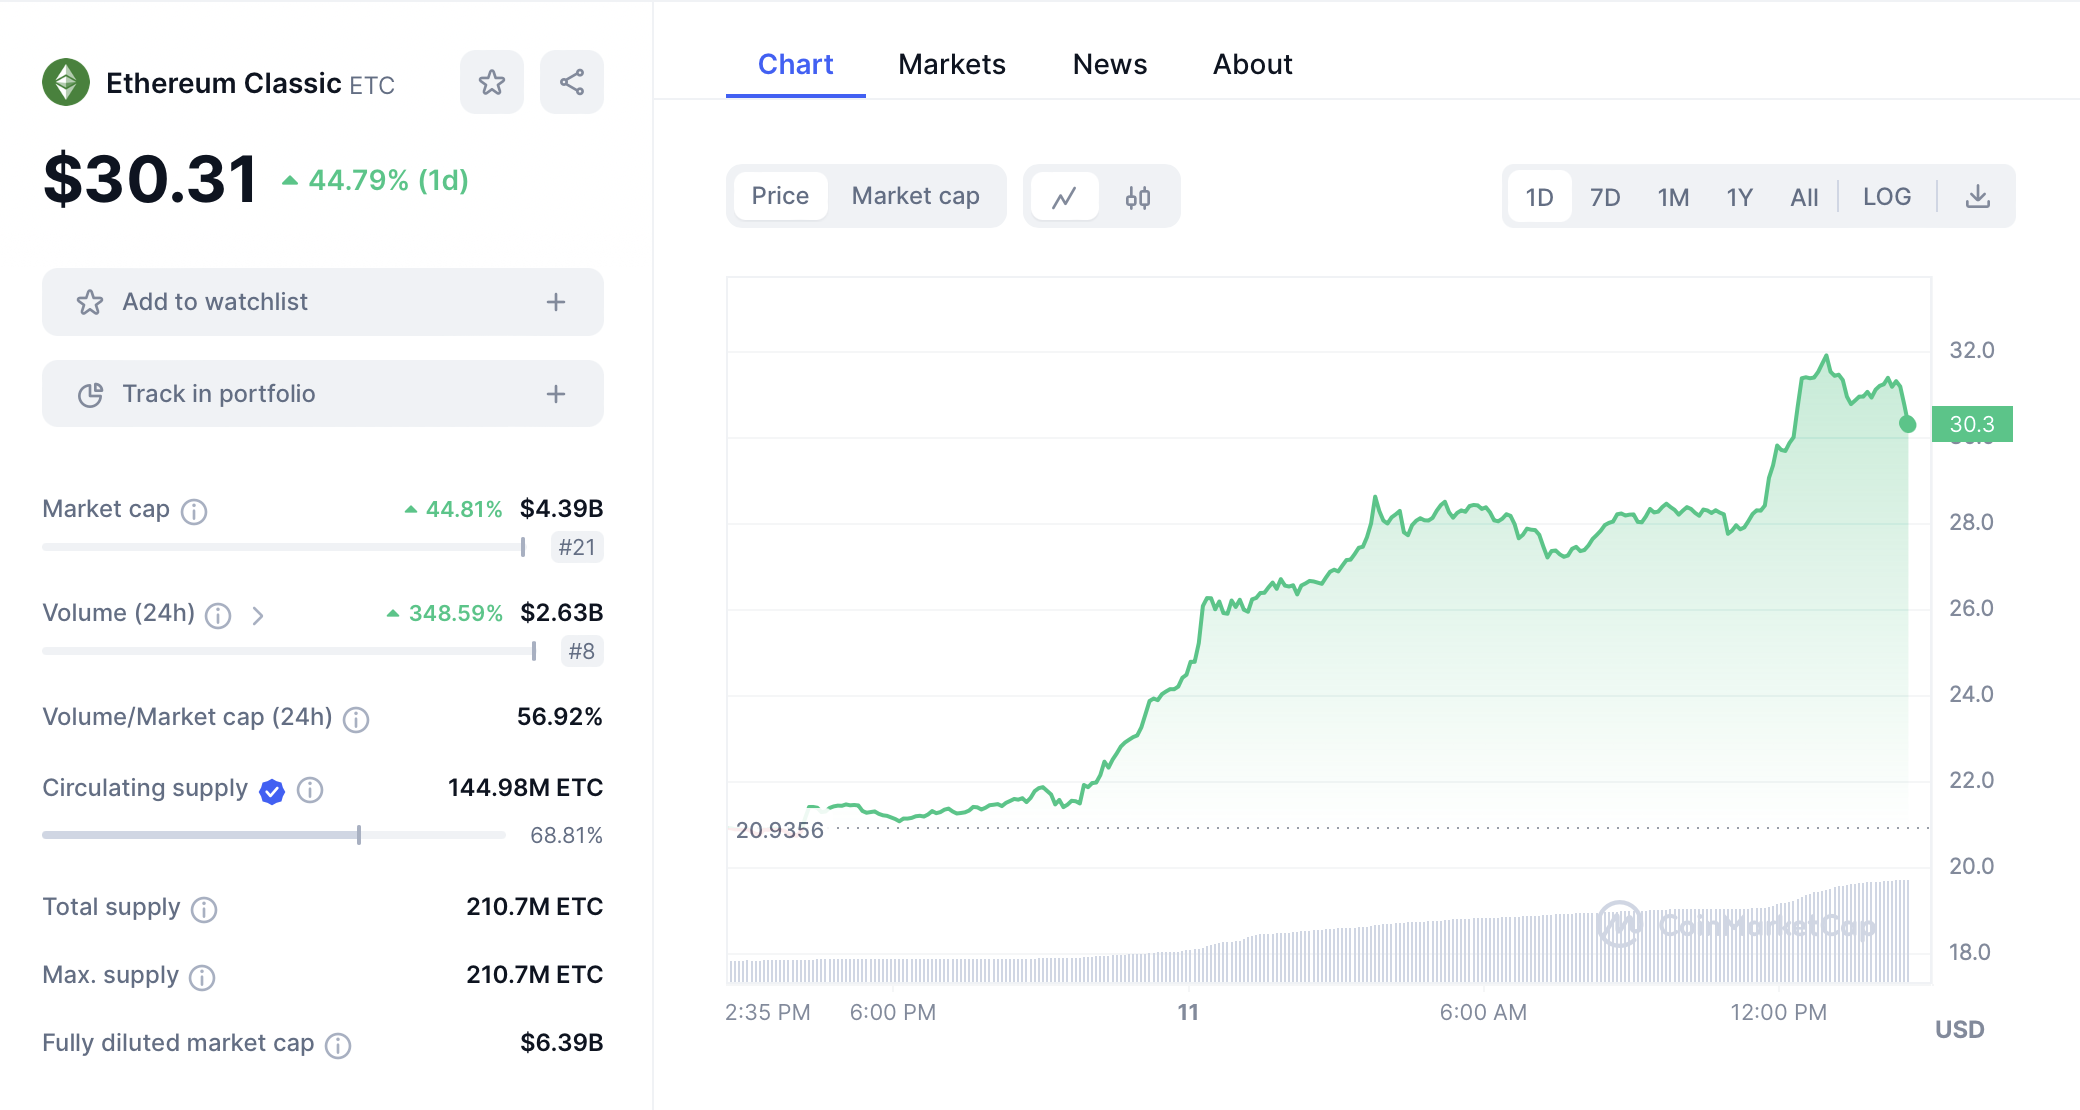
Task: Click the circulating supply progress bar
Action: [x=273, y=834]
